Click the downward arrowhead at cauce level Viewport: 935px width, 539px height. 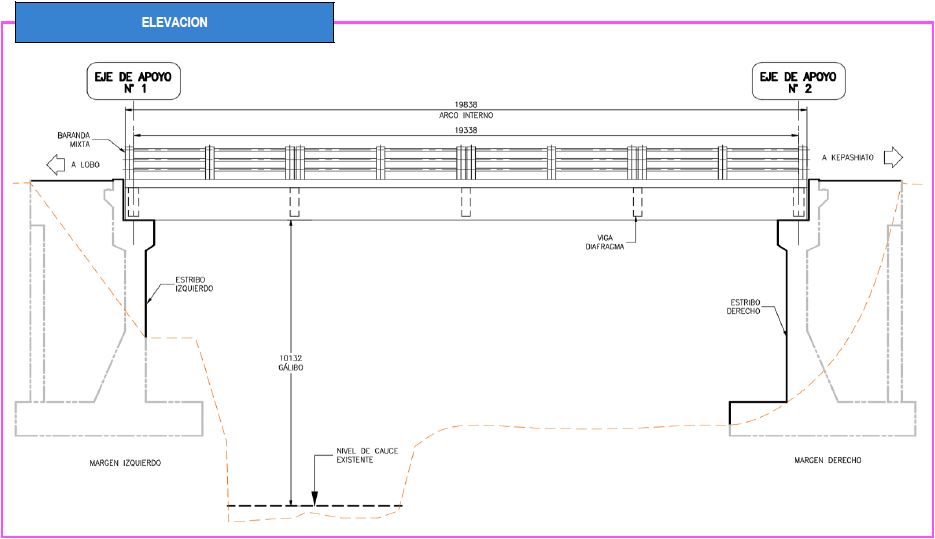(315, 499)
